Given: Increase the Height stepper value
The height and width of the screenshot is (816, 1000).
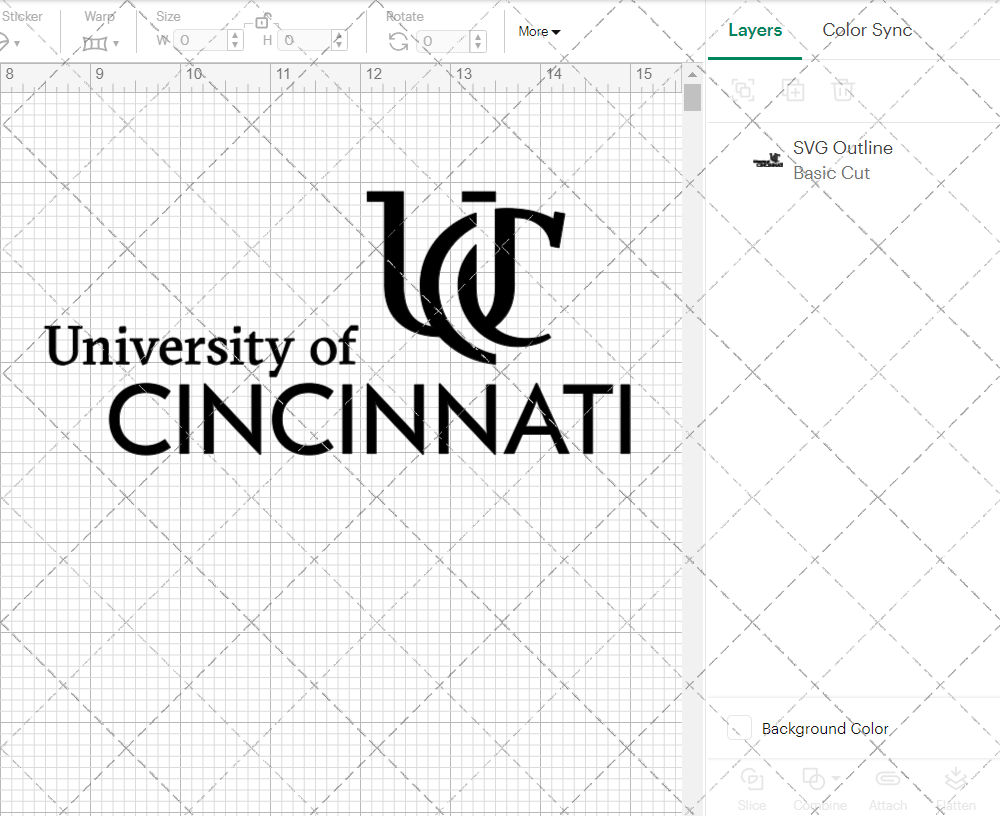Looking at the screenshot, I should coord(339,36).
